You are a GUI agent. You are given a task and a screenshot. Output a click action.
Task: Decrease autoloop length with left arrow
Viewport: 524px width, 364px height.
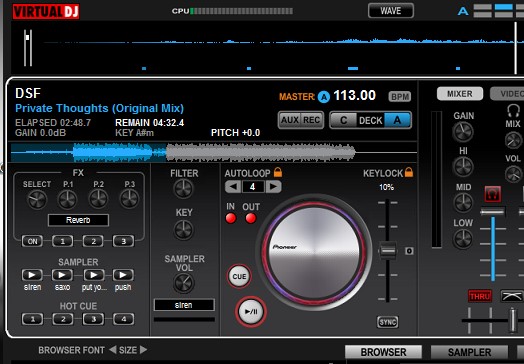pyautogui.click(x=233, y=186)
